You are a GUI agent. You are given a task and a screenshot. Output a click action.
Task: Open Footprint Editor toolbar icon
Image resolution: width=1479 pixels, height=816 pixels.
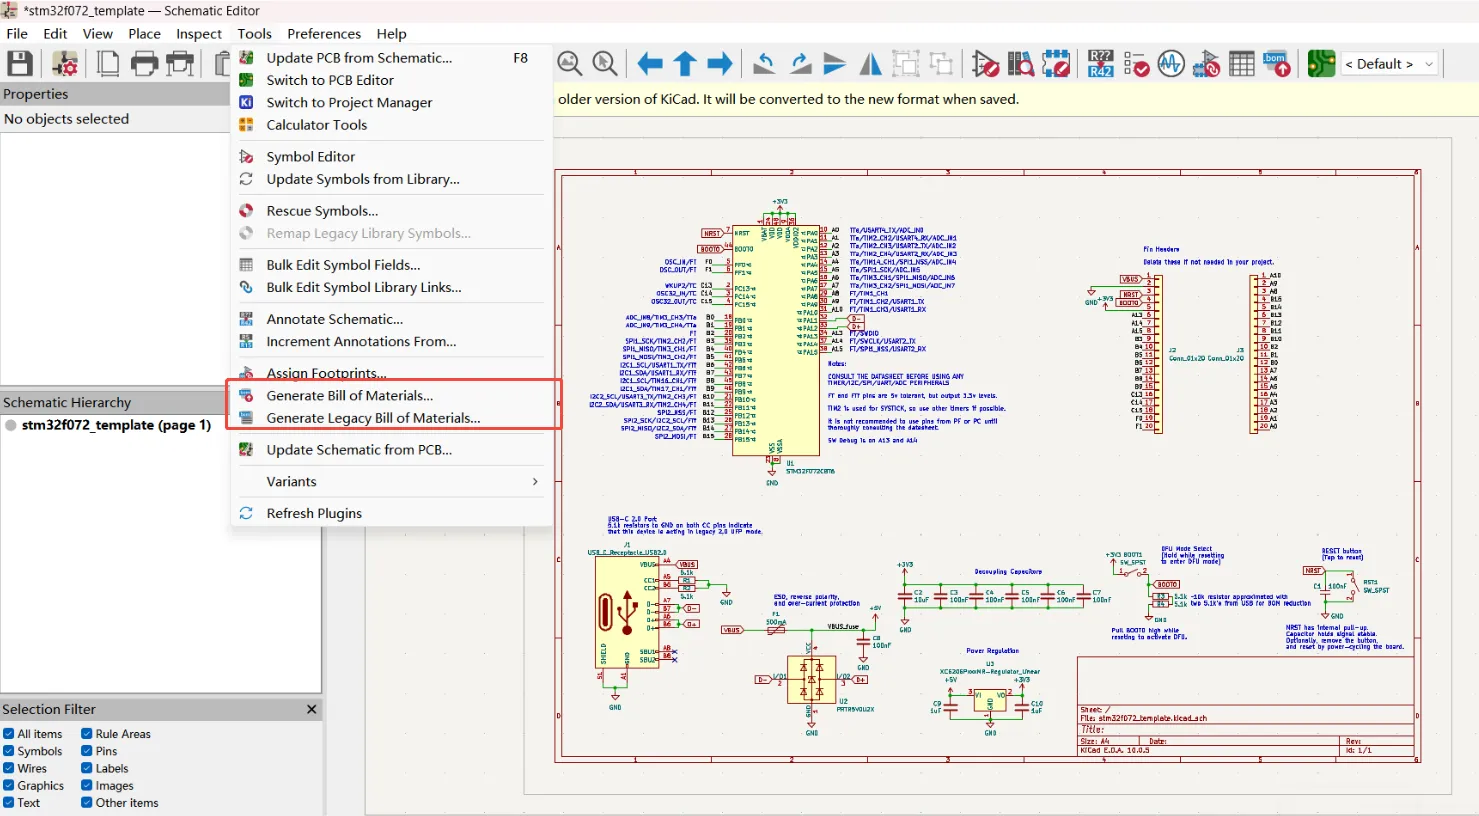click(x=1056, y=64)
